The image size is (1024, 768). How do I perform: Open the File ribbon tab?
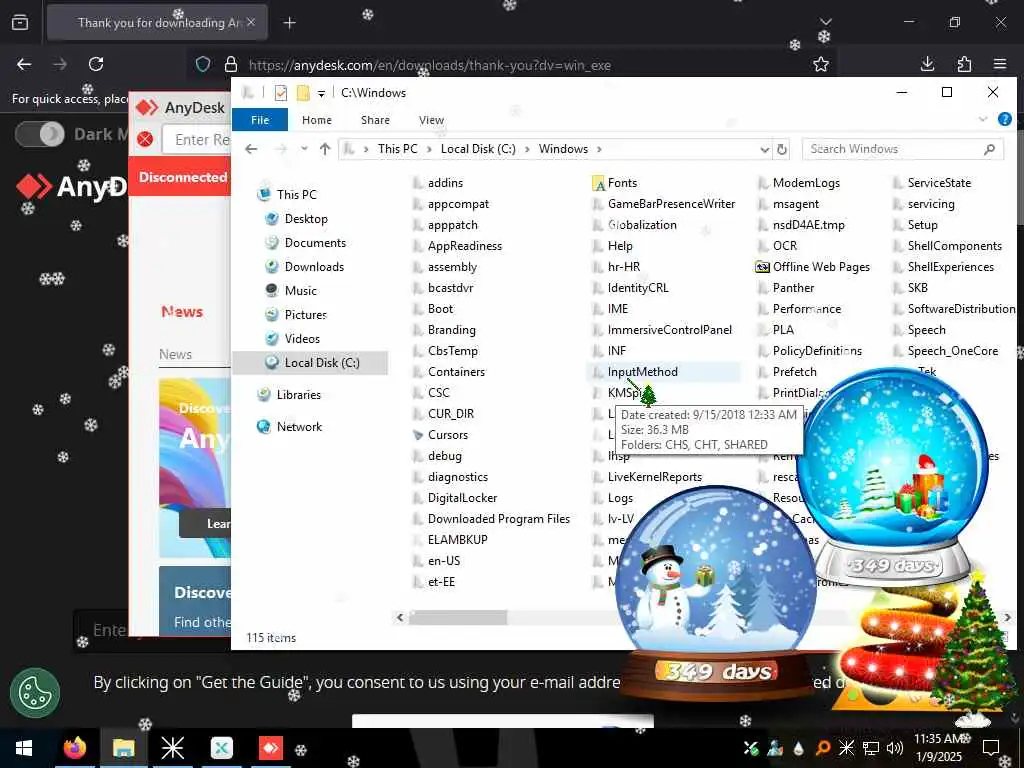[260, 120]
